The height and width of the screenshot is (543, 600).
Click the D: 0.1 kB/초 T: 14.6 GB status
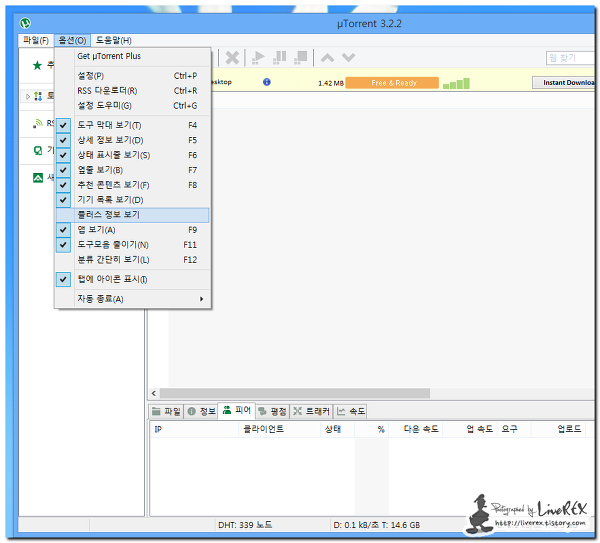click(x=377, y=525)
